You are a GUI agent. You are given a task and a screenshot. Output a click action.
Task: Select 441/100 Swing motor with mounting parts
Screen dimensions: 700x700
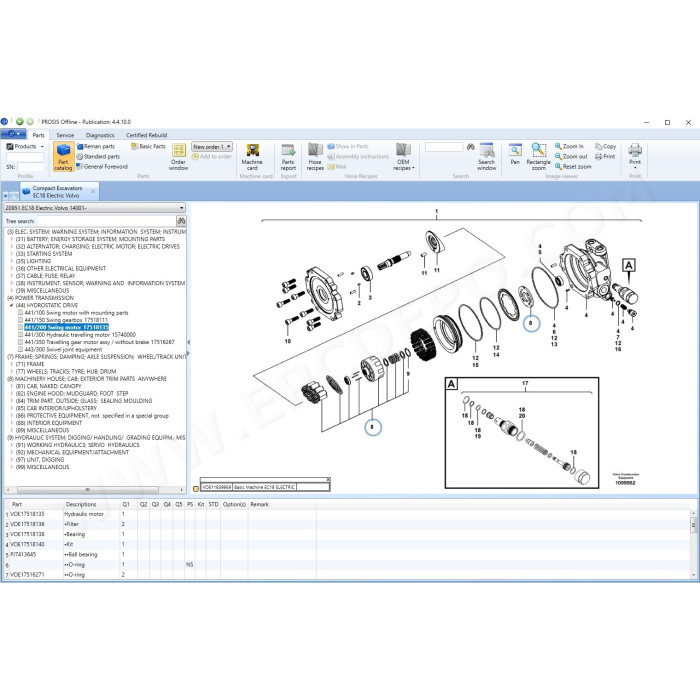coord(76,313)
